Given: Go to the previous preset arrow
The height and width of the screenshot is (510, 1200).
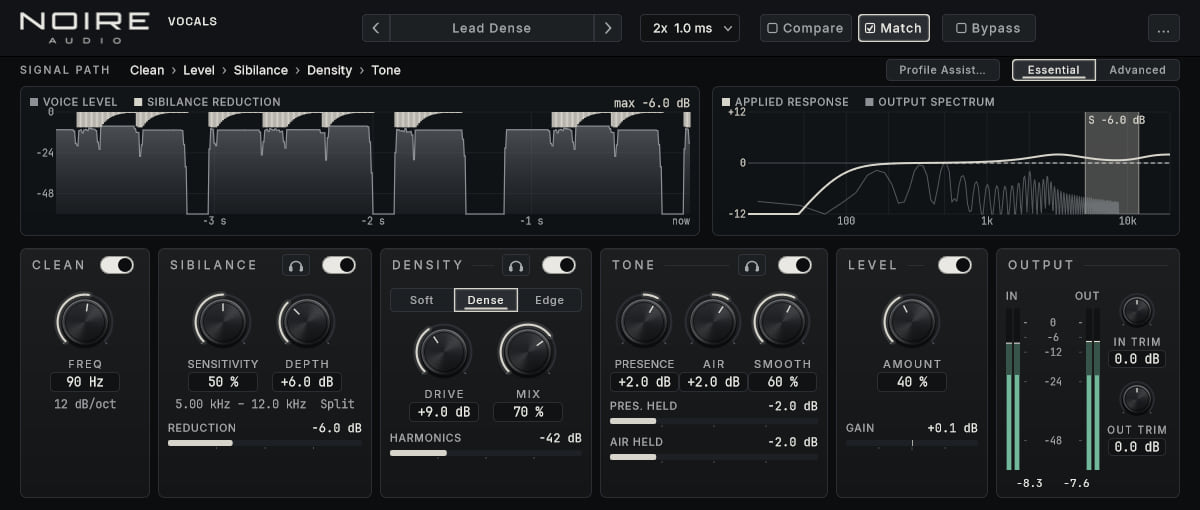Looking at the screenshot, I should click(x=376, y=28).
